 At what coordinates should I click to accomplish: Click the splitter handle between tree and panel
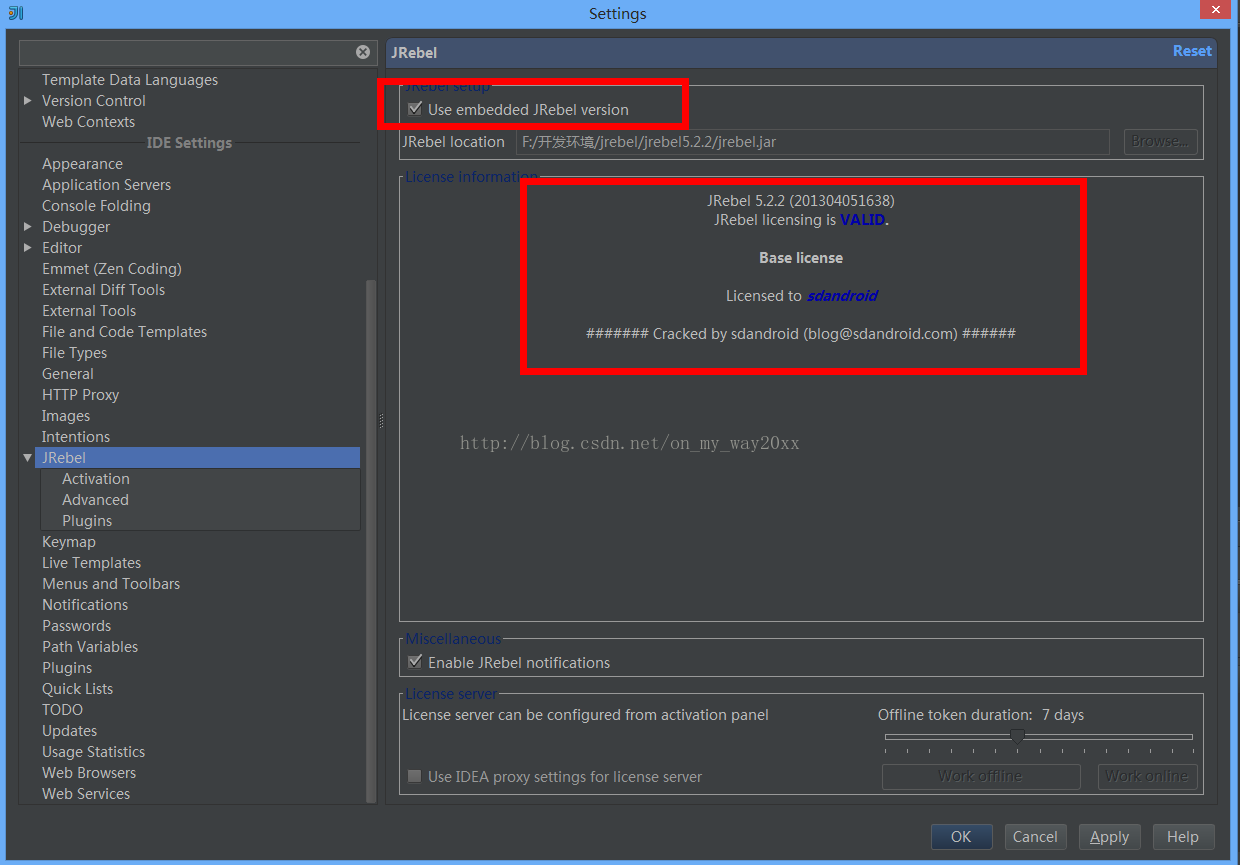point(381,422)
